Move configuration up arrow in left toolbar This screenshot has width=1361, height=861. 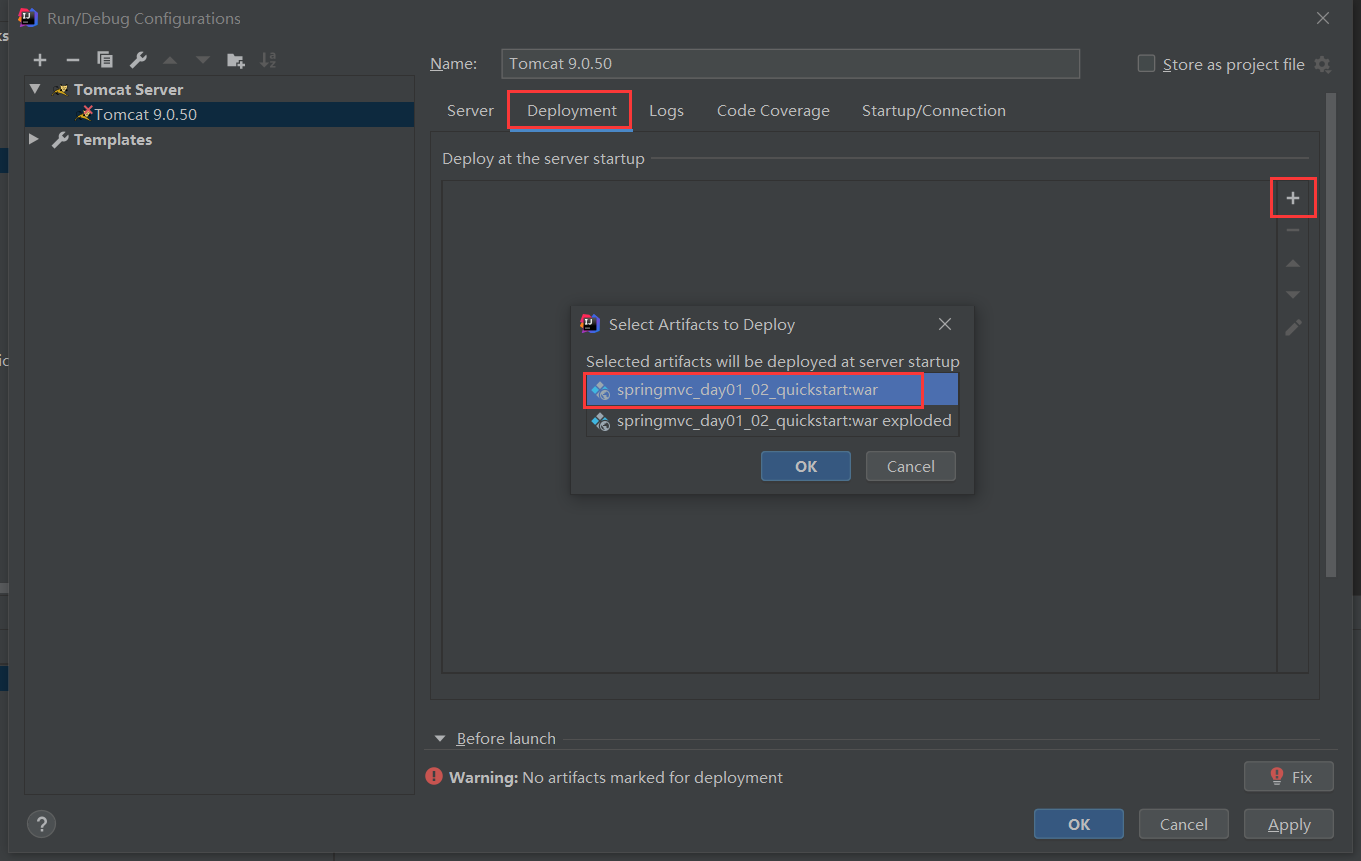(170, 60)
